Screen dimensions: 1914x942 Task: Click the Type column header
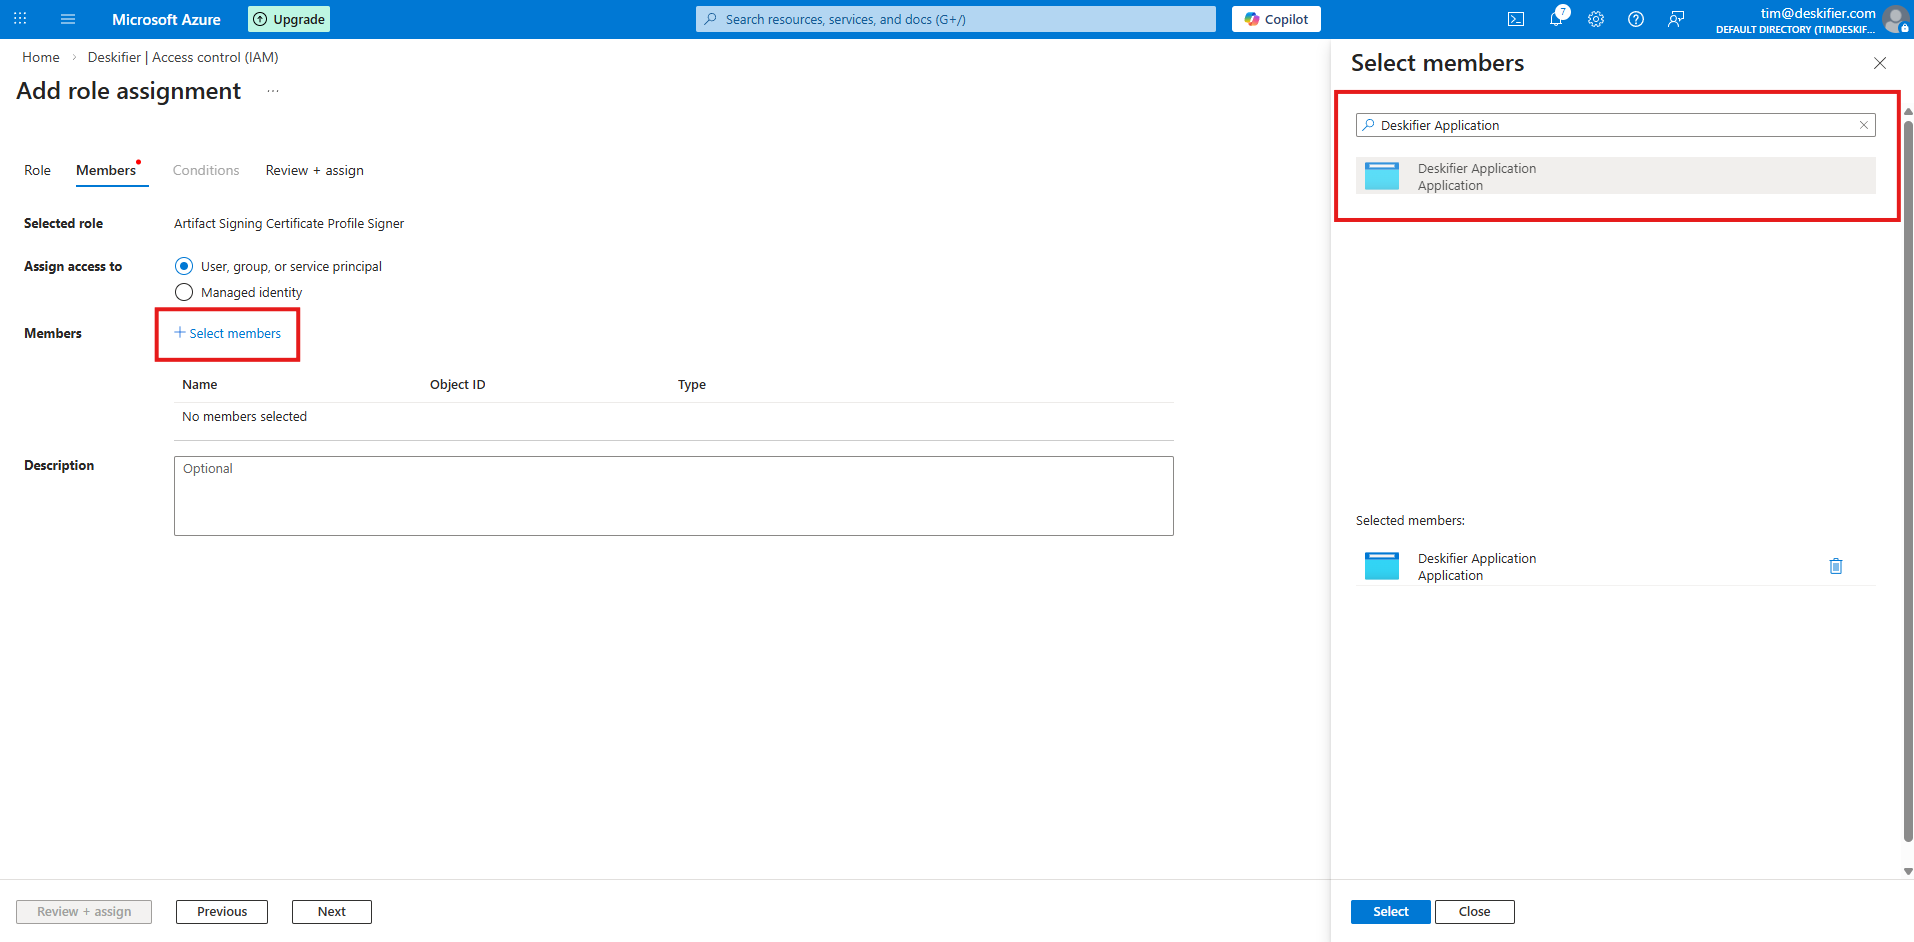(x=692, y=385)
